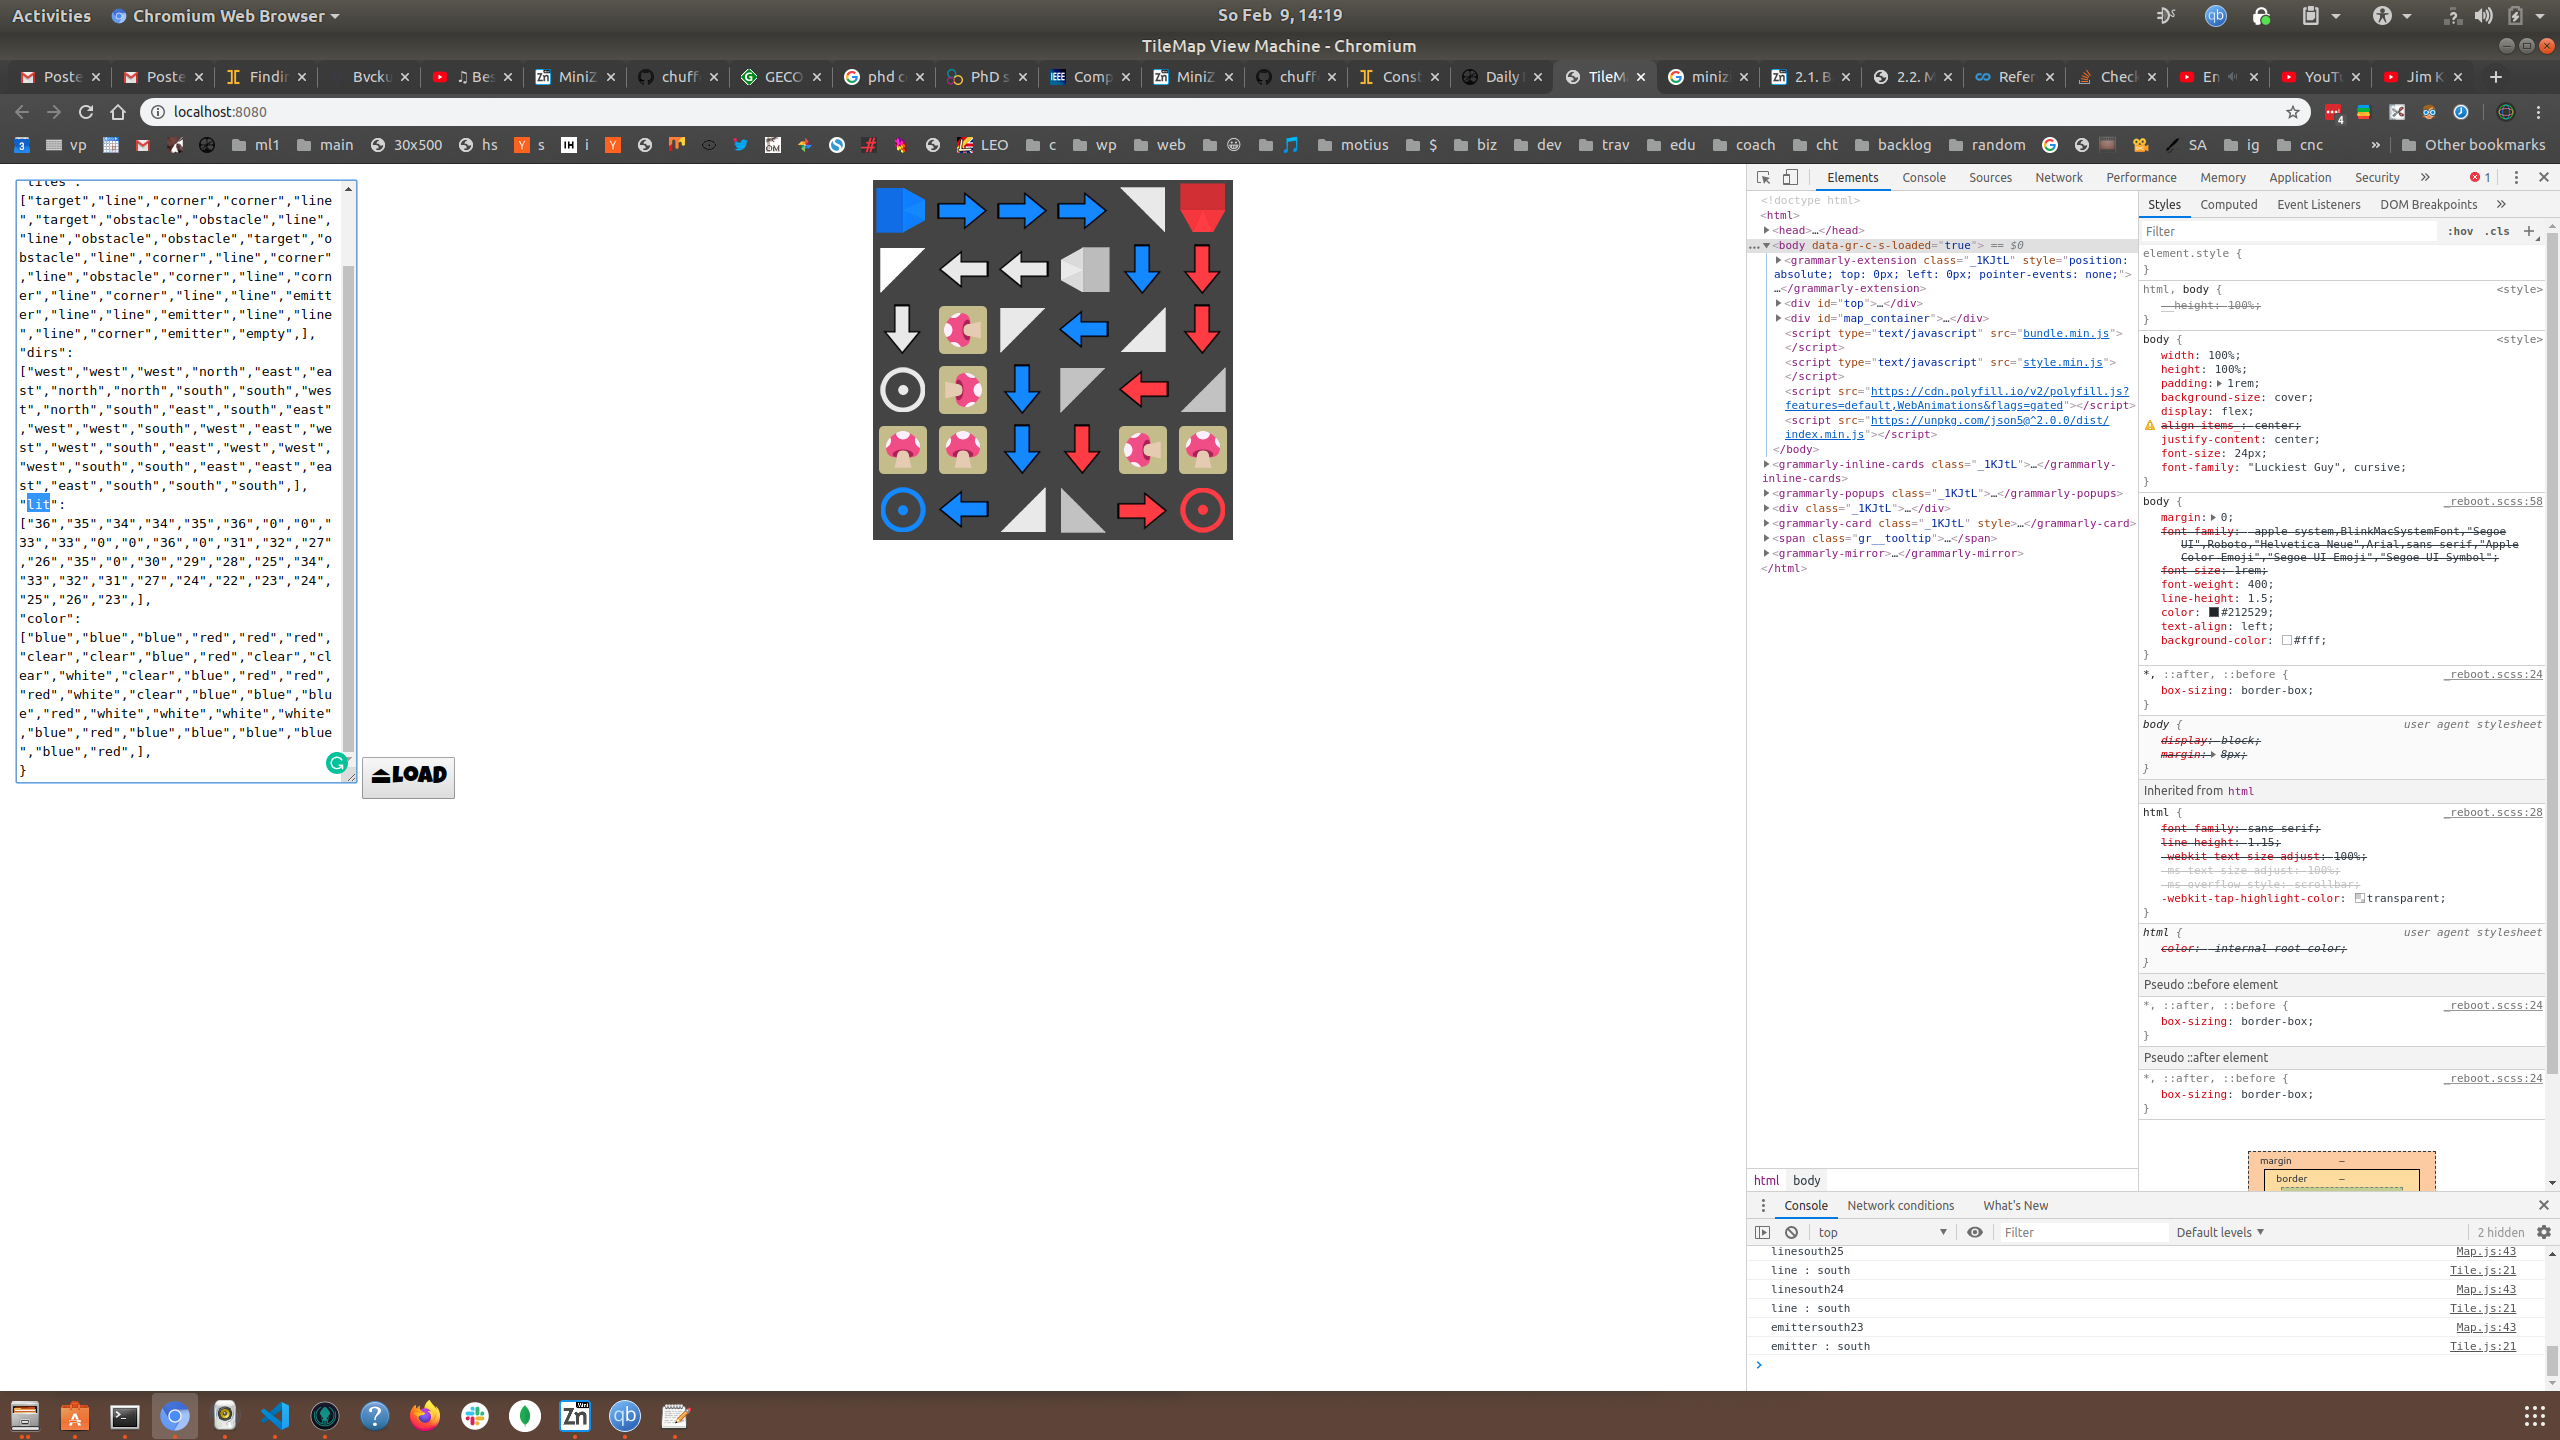Go to the browser home page icon
Viewport: 2560px width, 1440px height.
coord(118,111)
